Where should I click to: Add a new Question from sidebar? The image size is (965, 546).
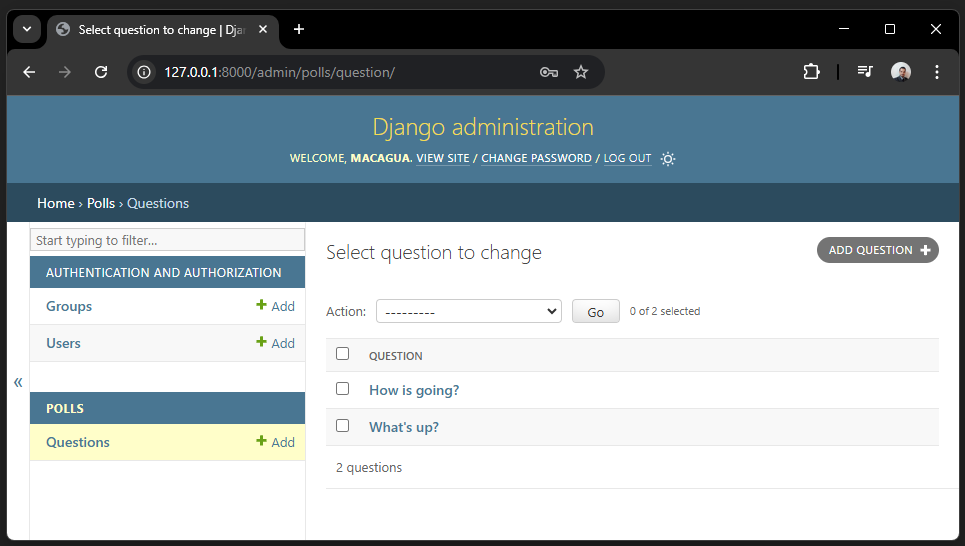click(275, 442)
